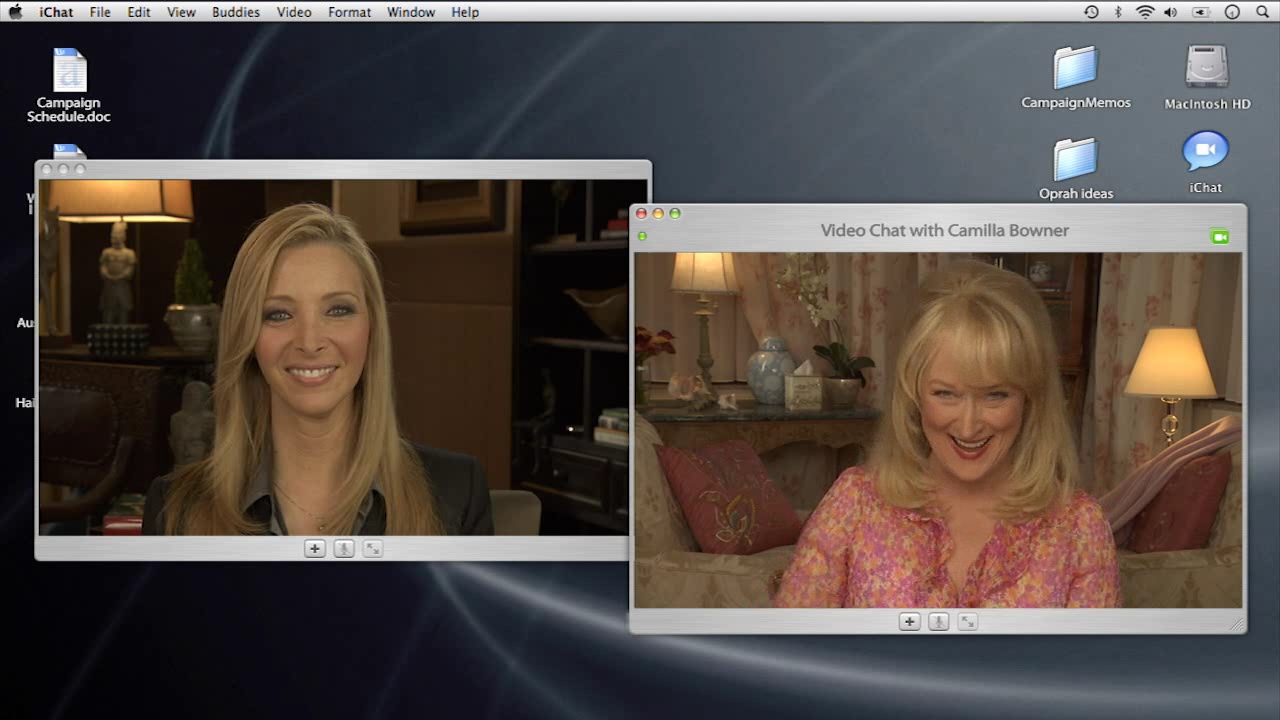
Task: Open Spotlight search magnifier
Action: click(x=1262, y=12)
